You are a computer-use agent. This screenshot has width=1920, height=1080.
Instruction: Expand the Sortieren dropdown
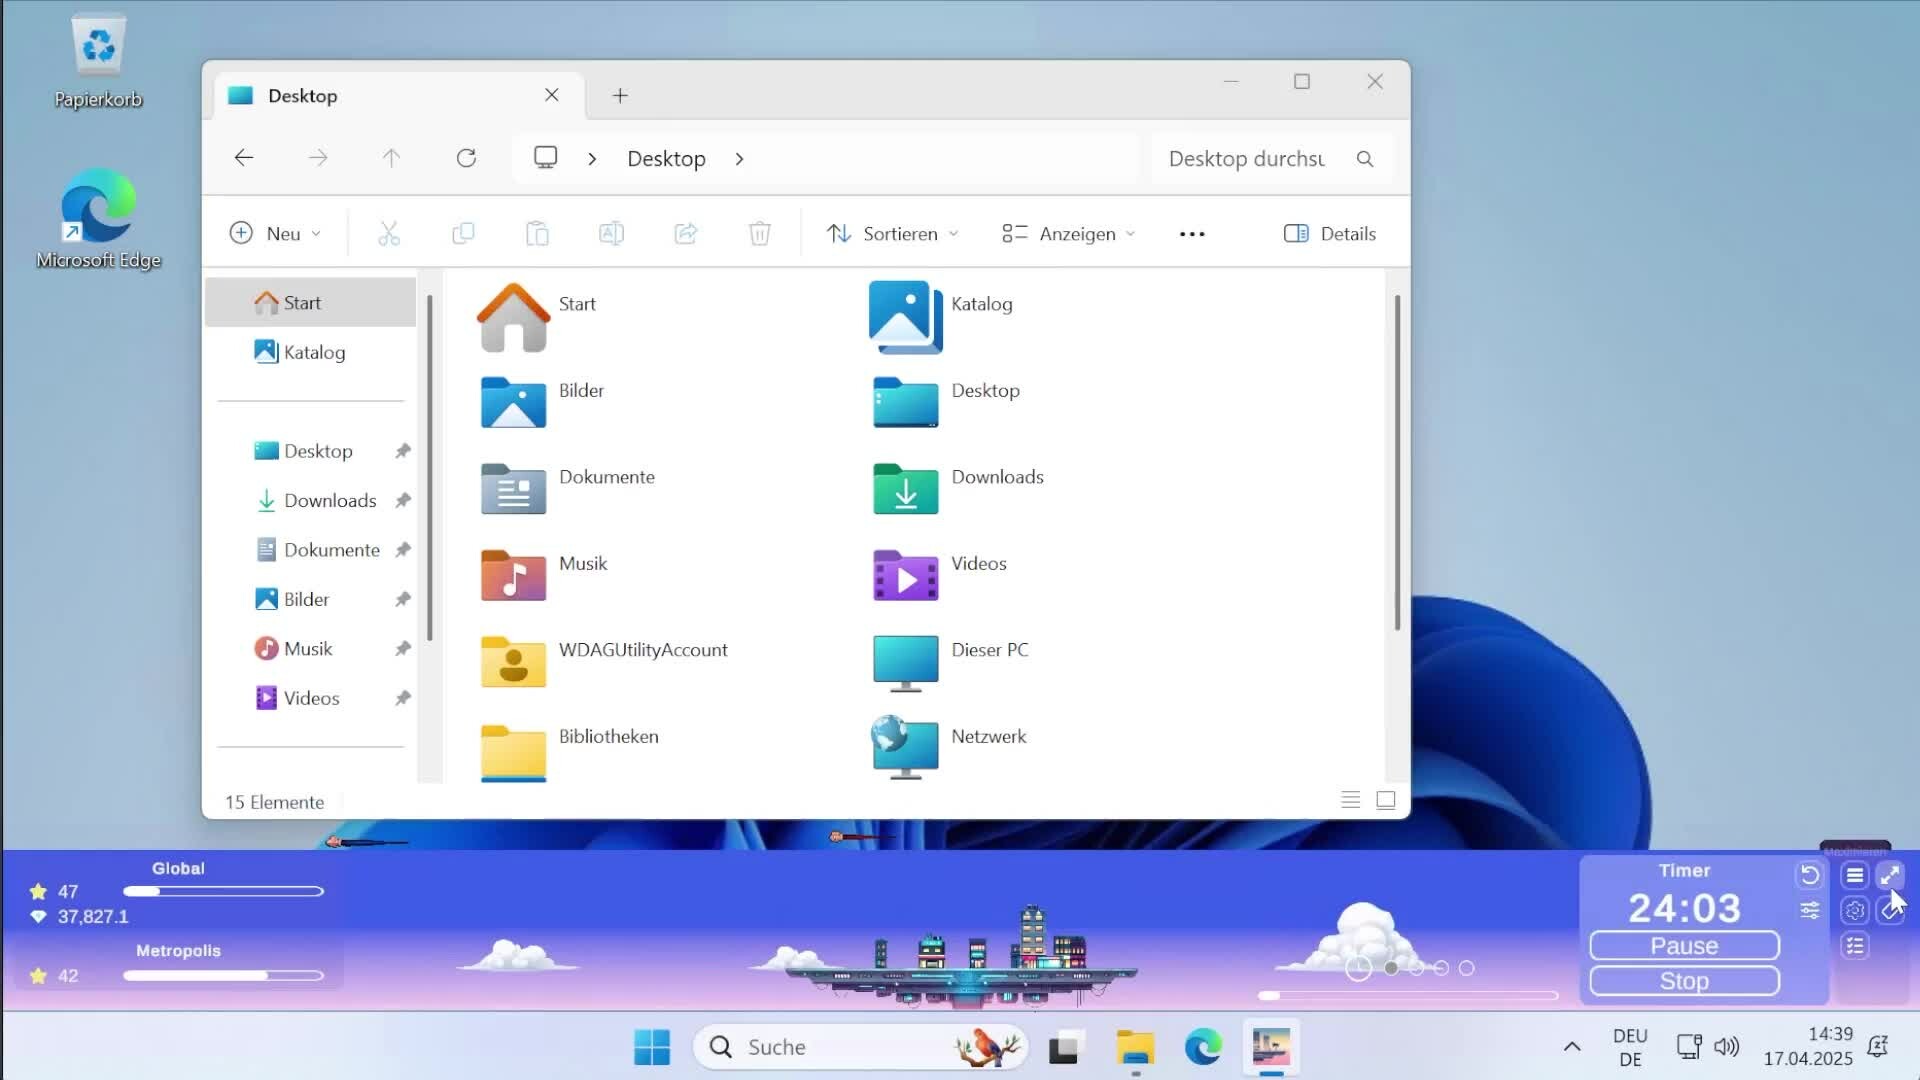(892, 234)
